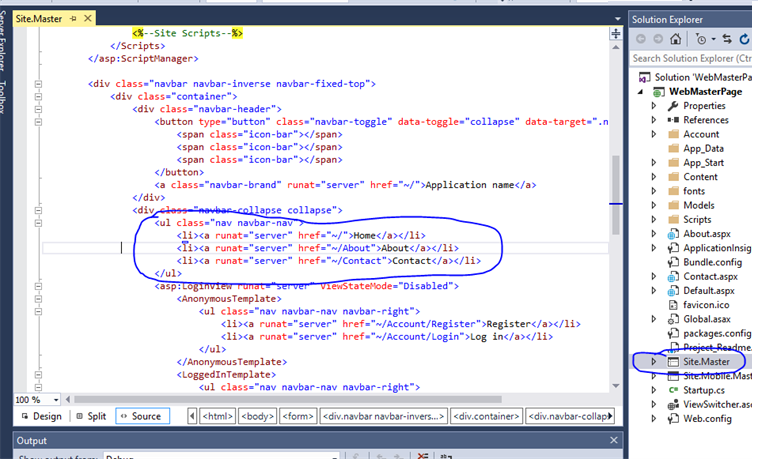Expand the App_Start folder

[x=654, y=163]
